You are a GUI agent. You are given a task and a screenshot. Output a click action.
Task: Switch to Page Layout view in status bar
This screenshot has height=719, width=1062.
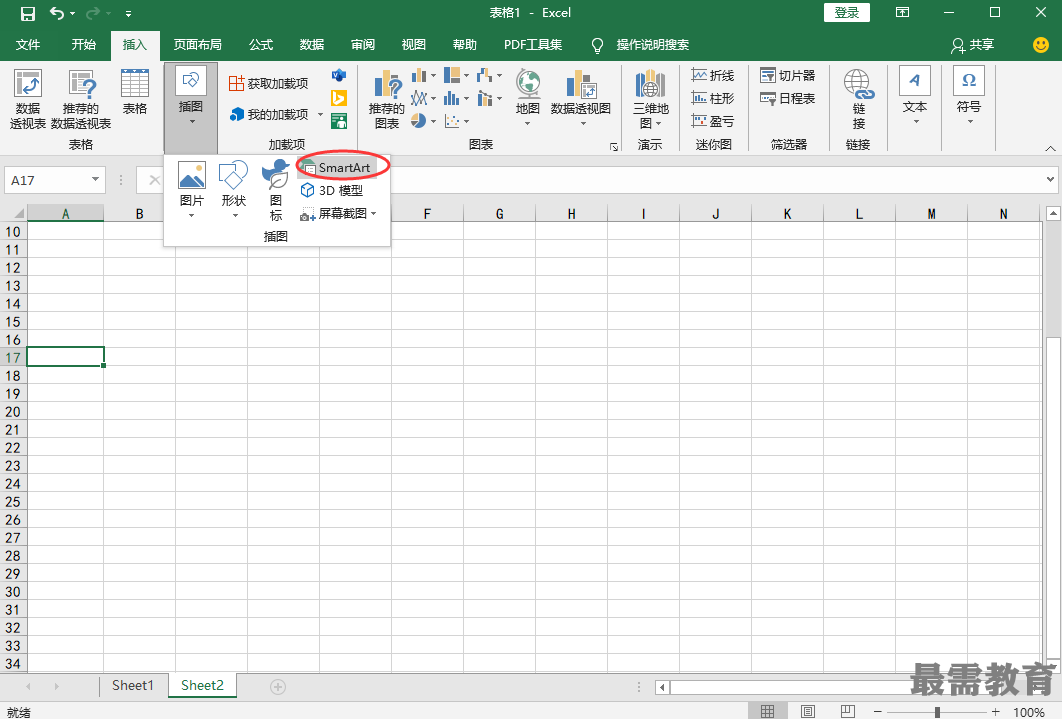pos(807,711)
